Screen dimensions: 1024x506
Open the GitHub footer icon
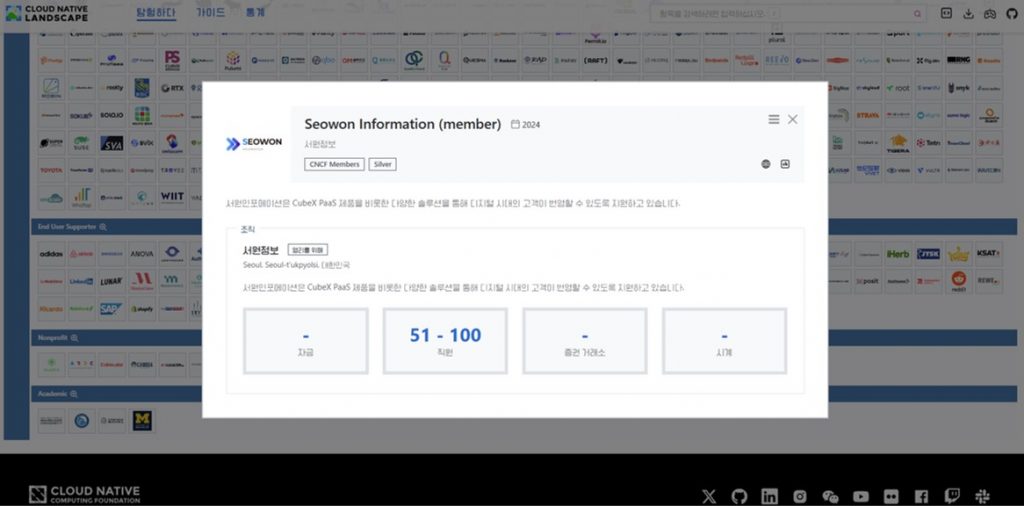[x=739, y=496]
